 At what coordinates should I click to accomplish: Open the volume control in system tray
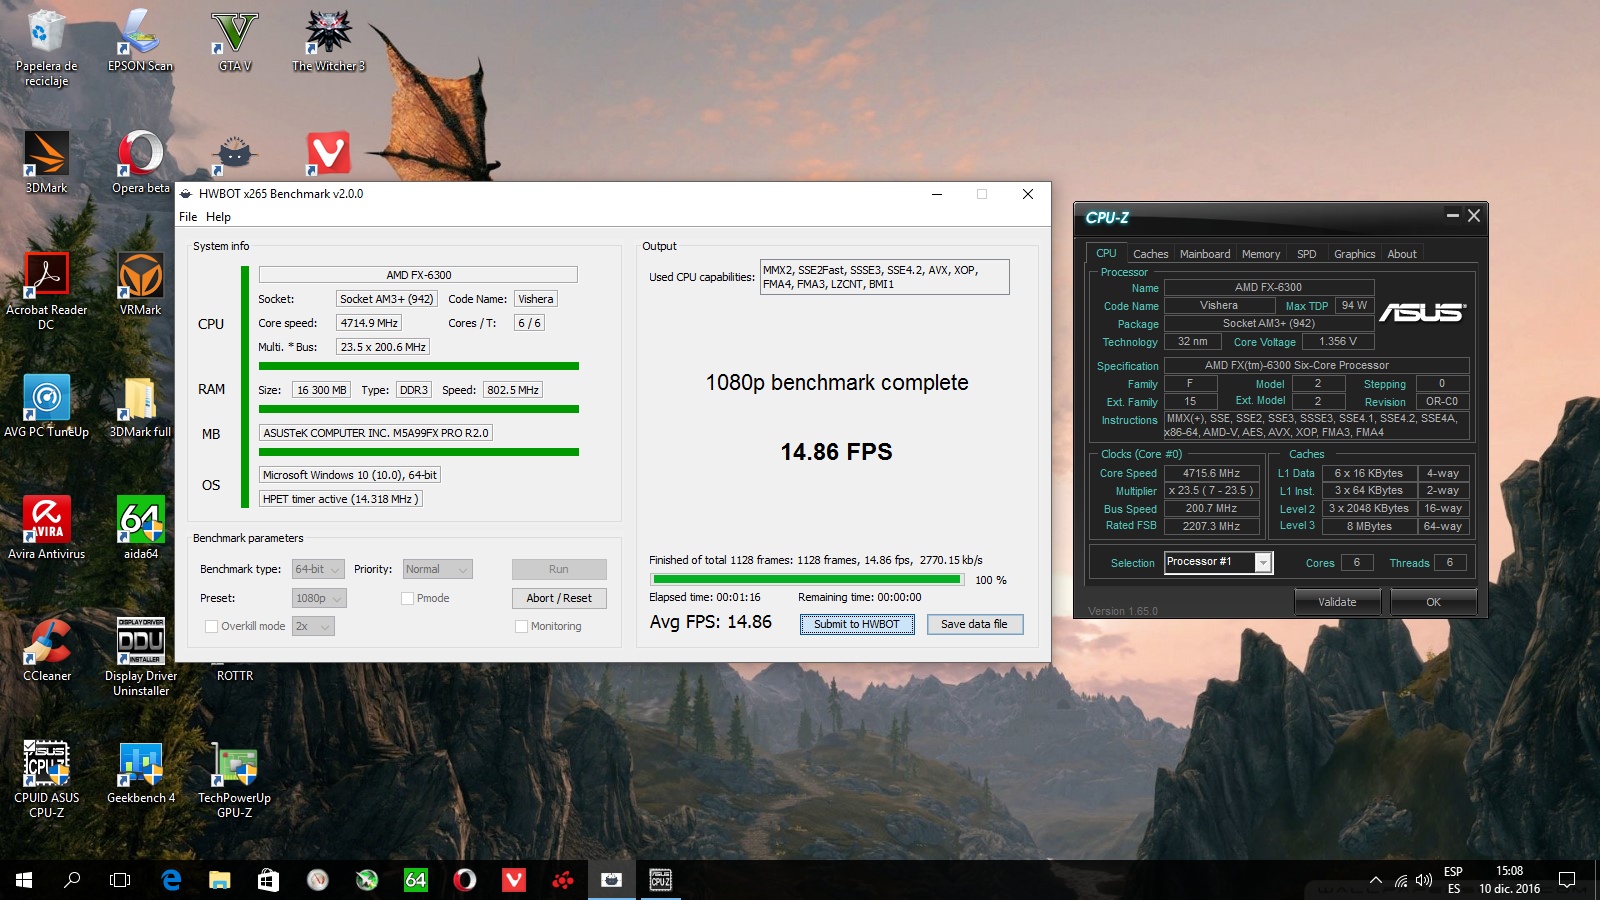1424,880
